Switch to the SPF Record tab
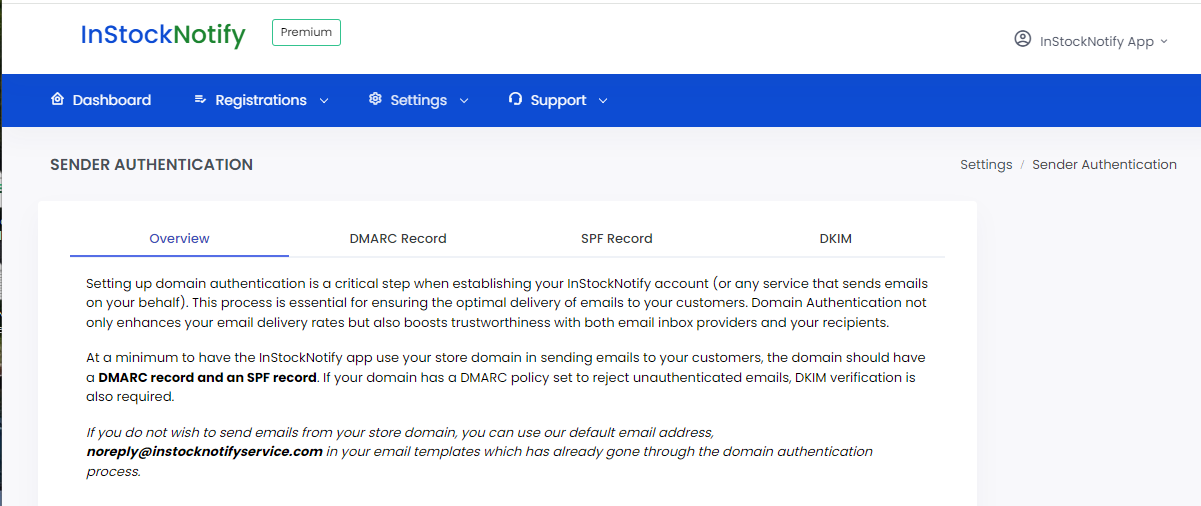 (617, 238)
